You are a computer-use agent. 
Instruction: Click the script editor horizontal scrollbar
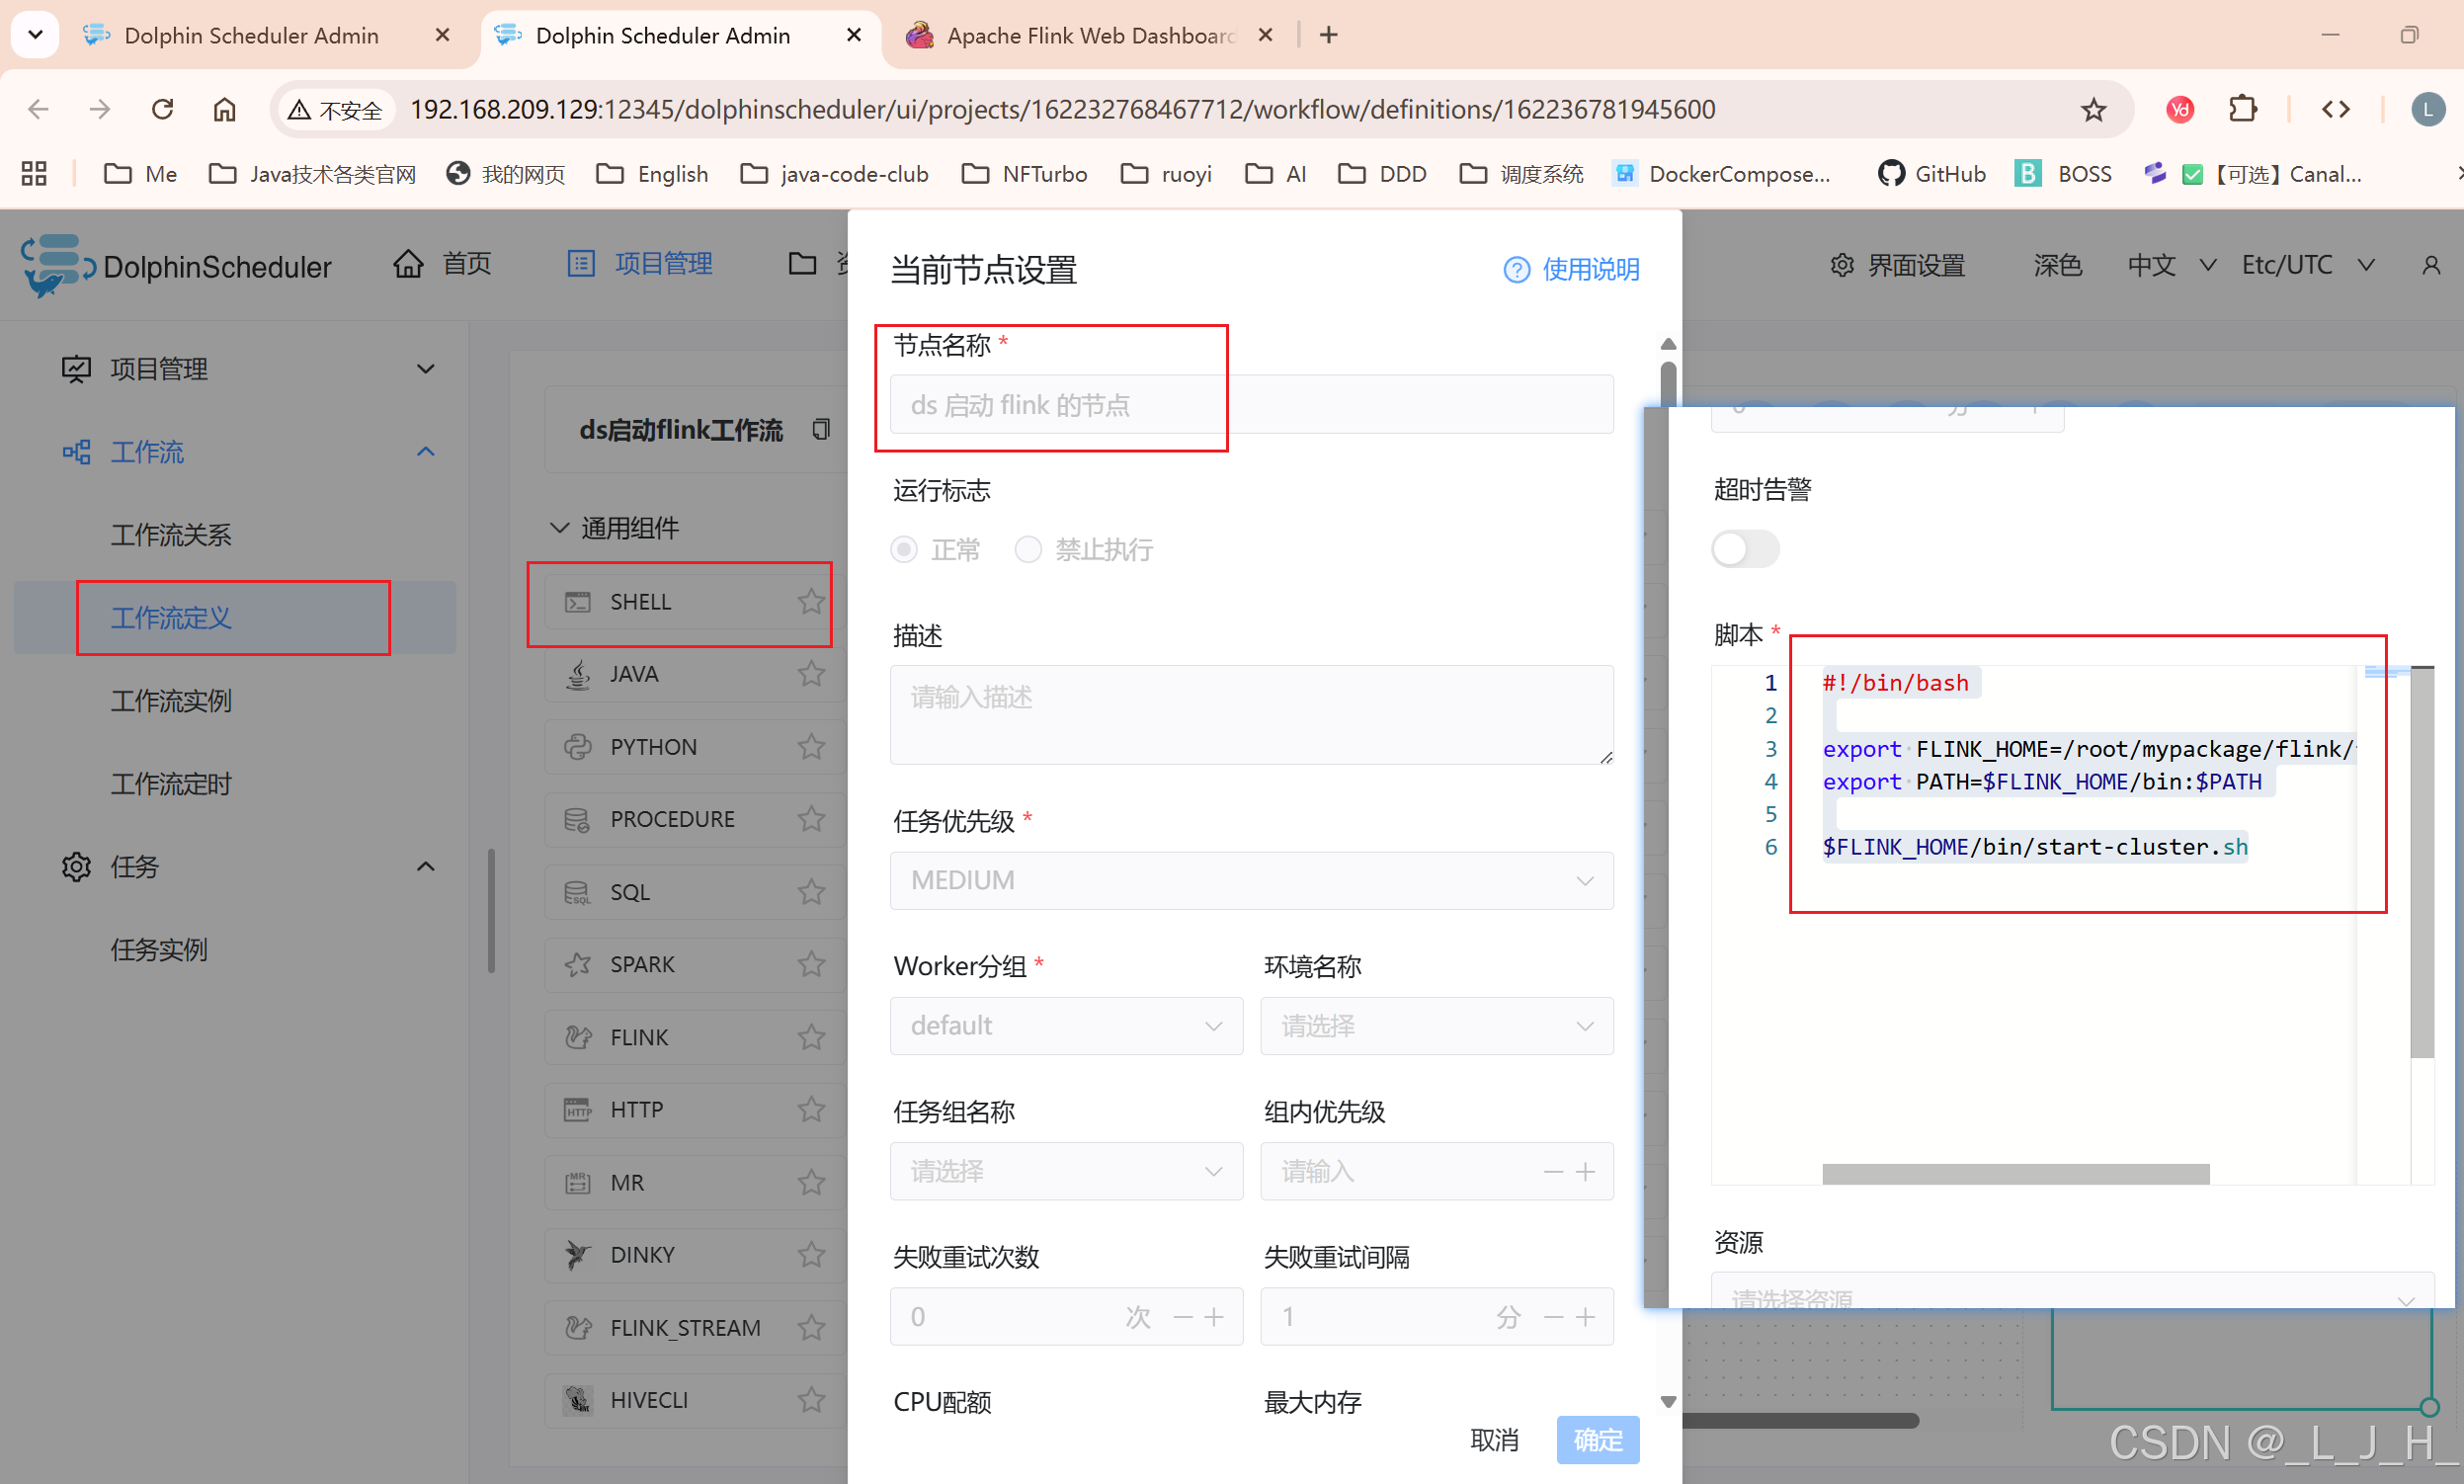tap(2015, 1174)
